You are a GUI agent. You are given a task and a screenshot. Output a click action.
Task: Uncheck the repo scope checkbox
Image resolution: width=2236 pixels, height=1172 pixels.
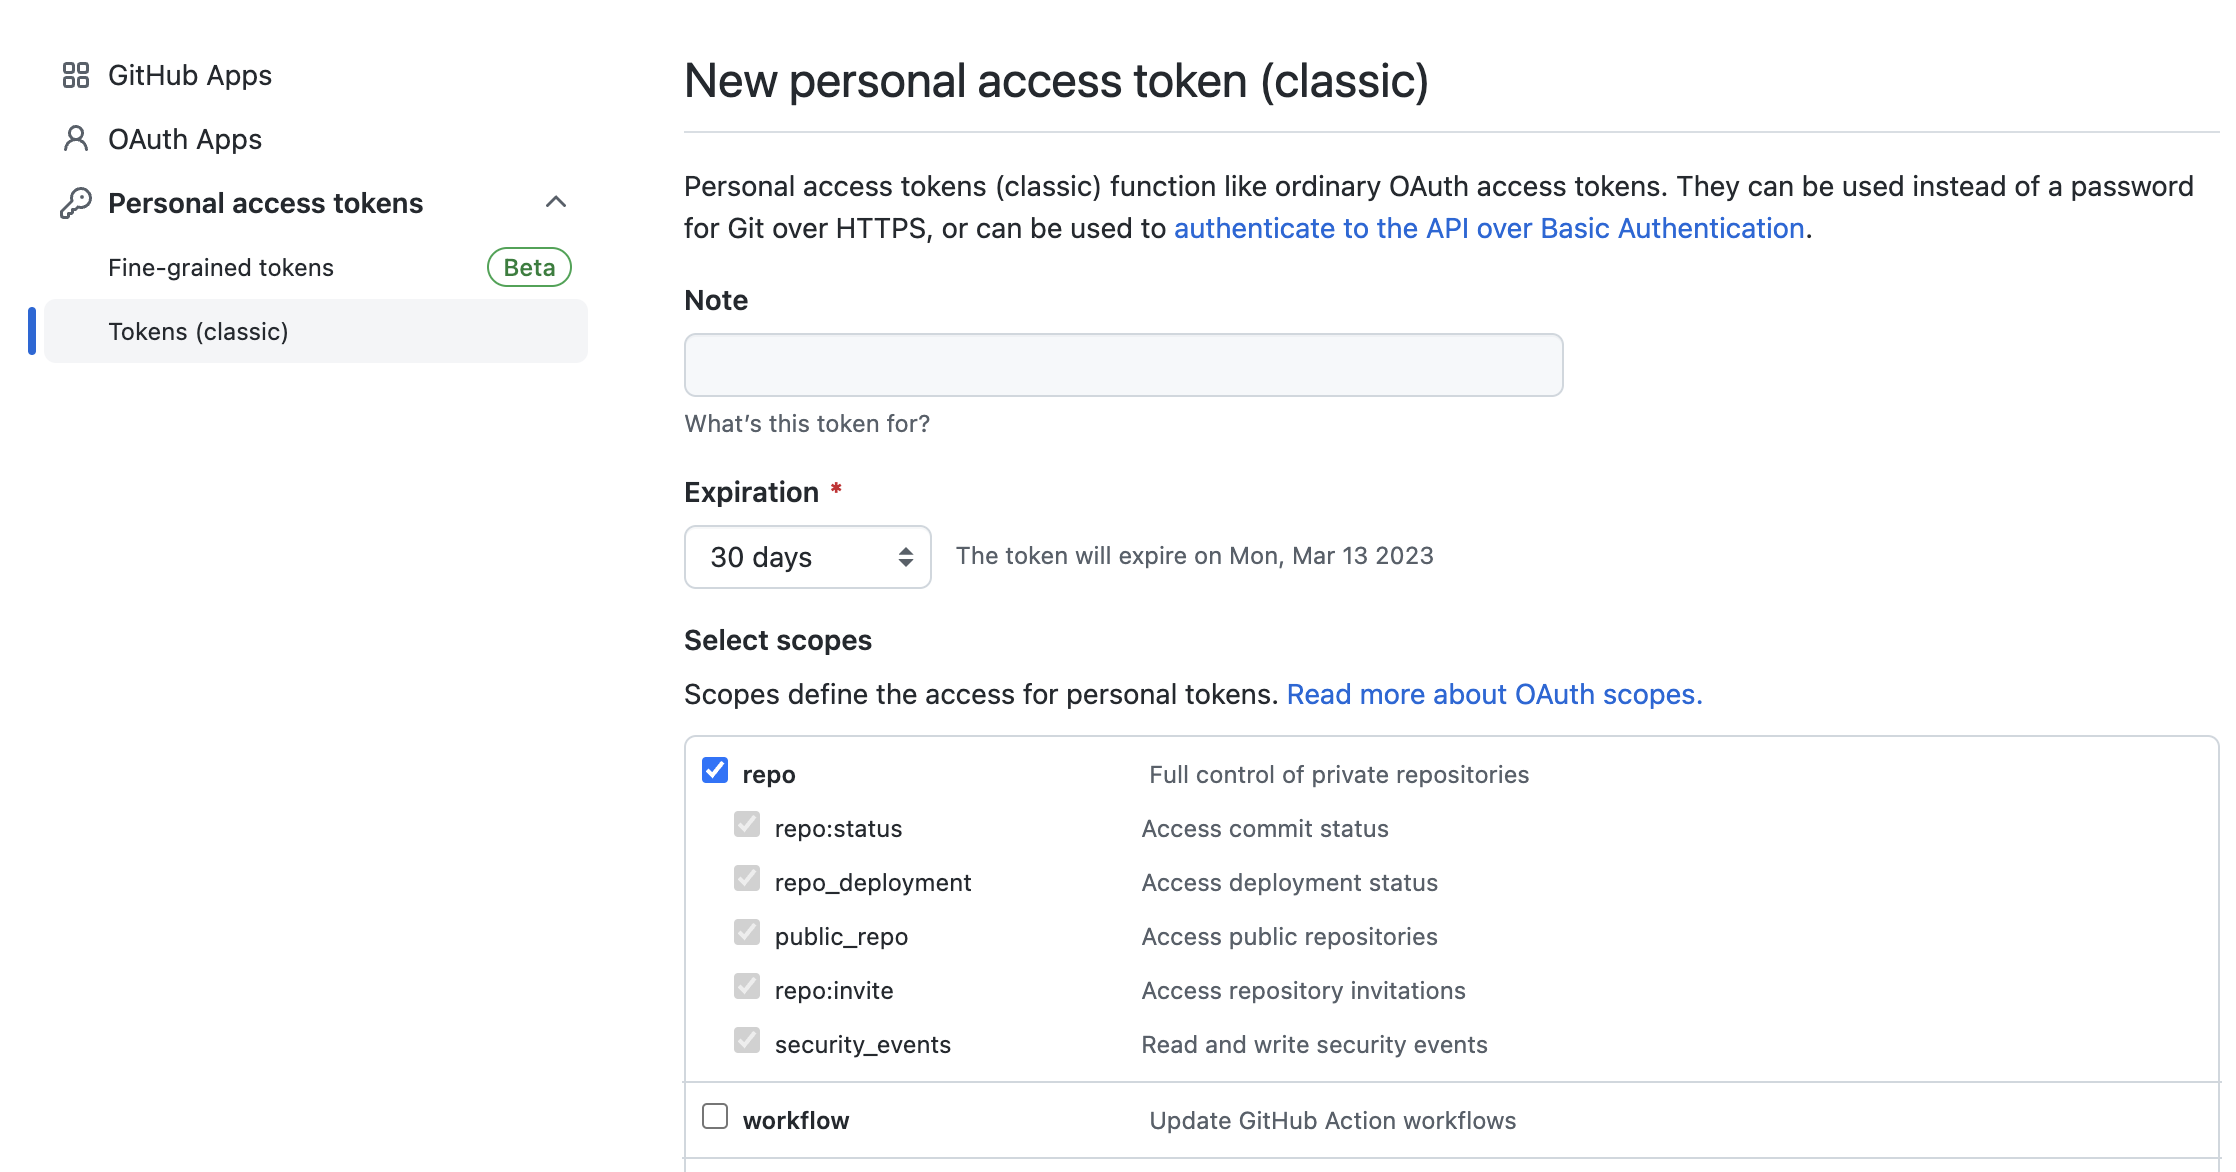(715, 770)
